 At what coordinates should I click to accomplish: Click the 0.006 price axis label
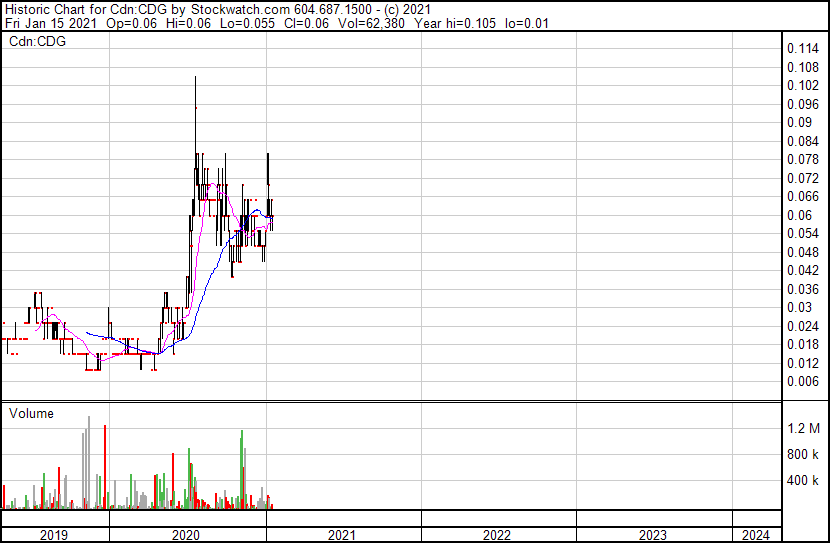[803, 381]
